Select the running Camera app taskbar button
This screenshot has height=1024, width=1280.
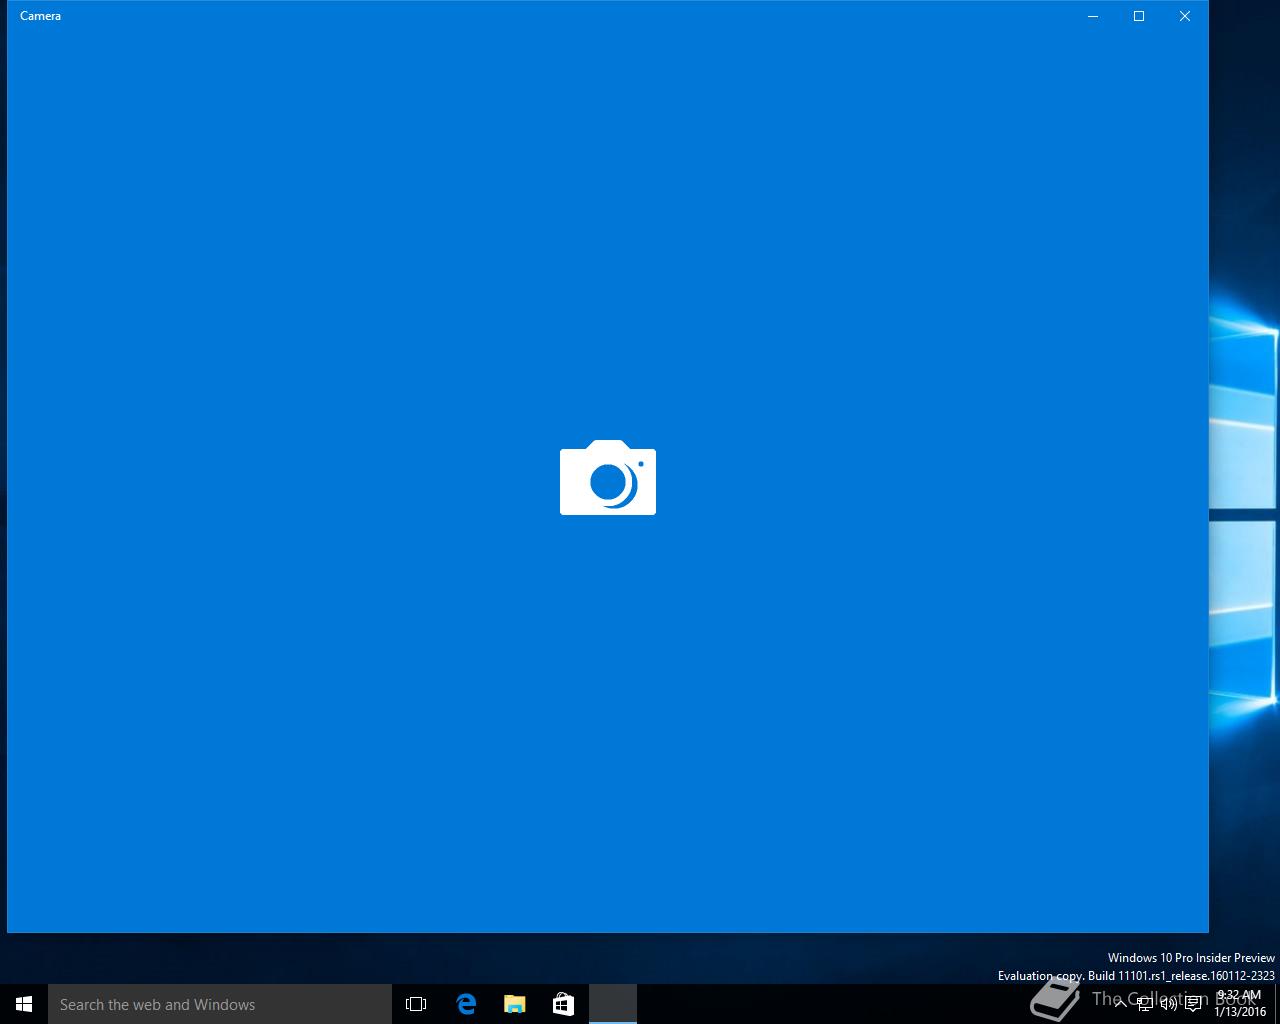[x=613, y=1004]
